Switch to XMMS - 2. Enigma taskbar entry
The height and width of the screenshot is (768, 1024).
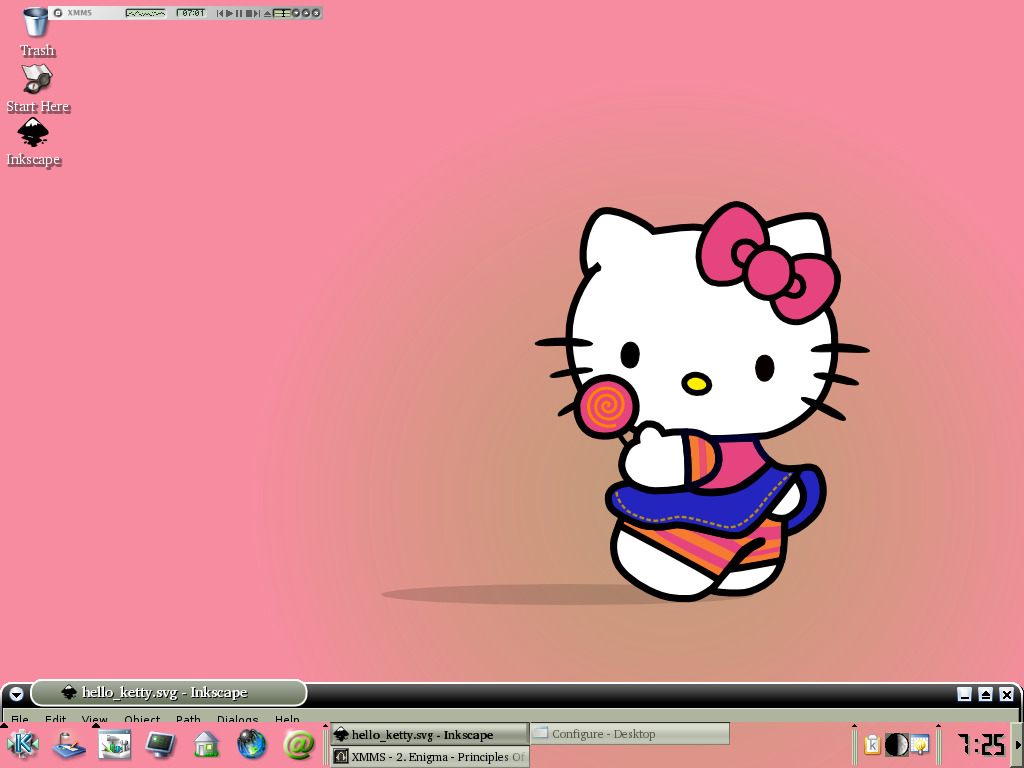(429, 757)
